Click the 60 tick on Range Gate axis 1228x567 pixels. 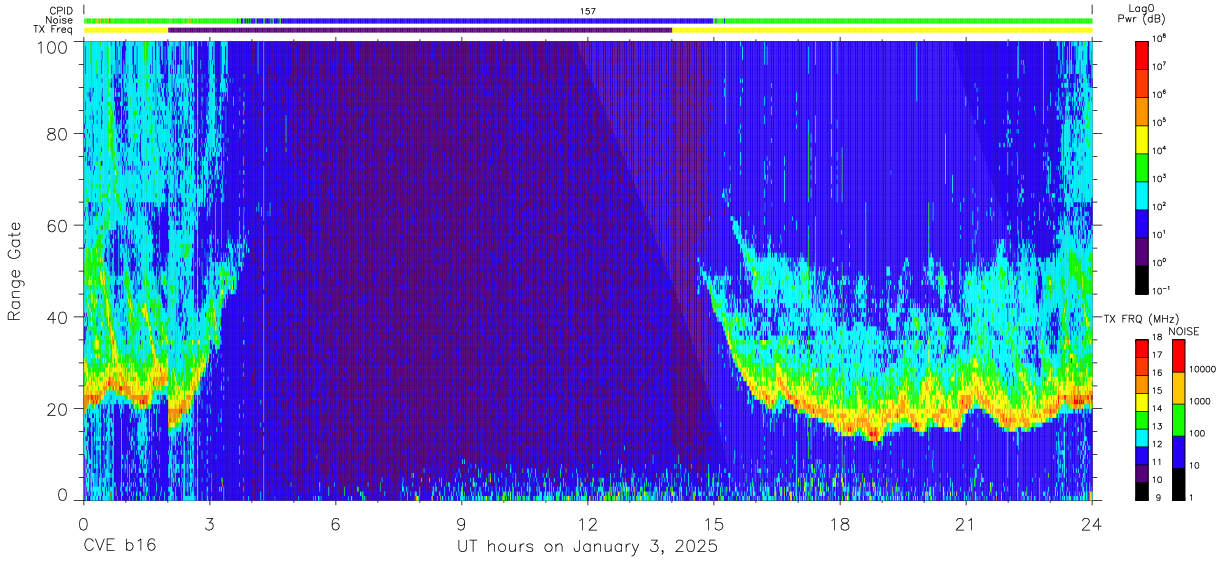(57, 226)
